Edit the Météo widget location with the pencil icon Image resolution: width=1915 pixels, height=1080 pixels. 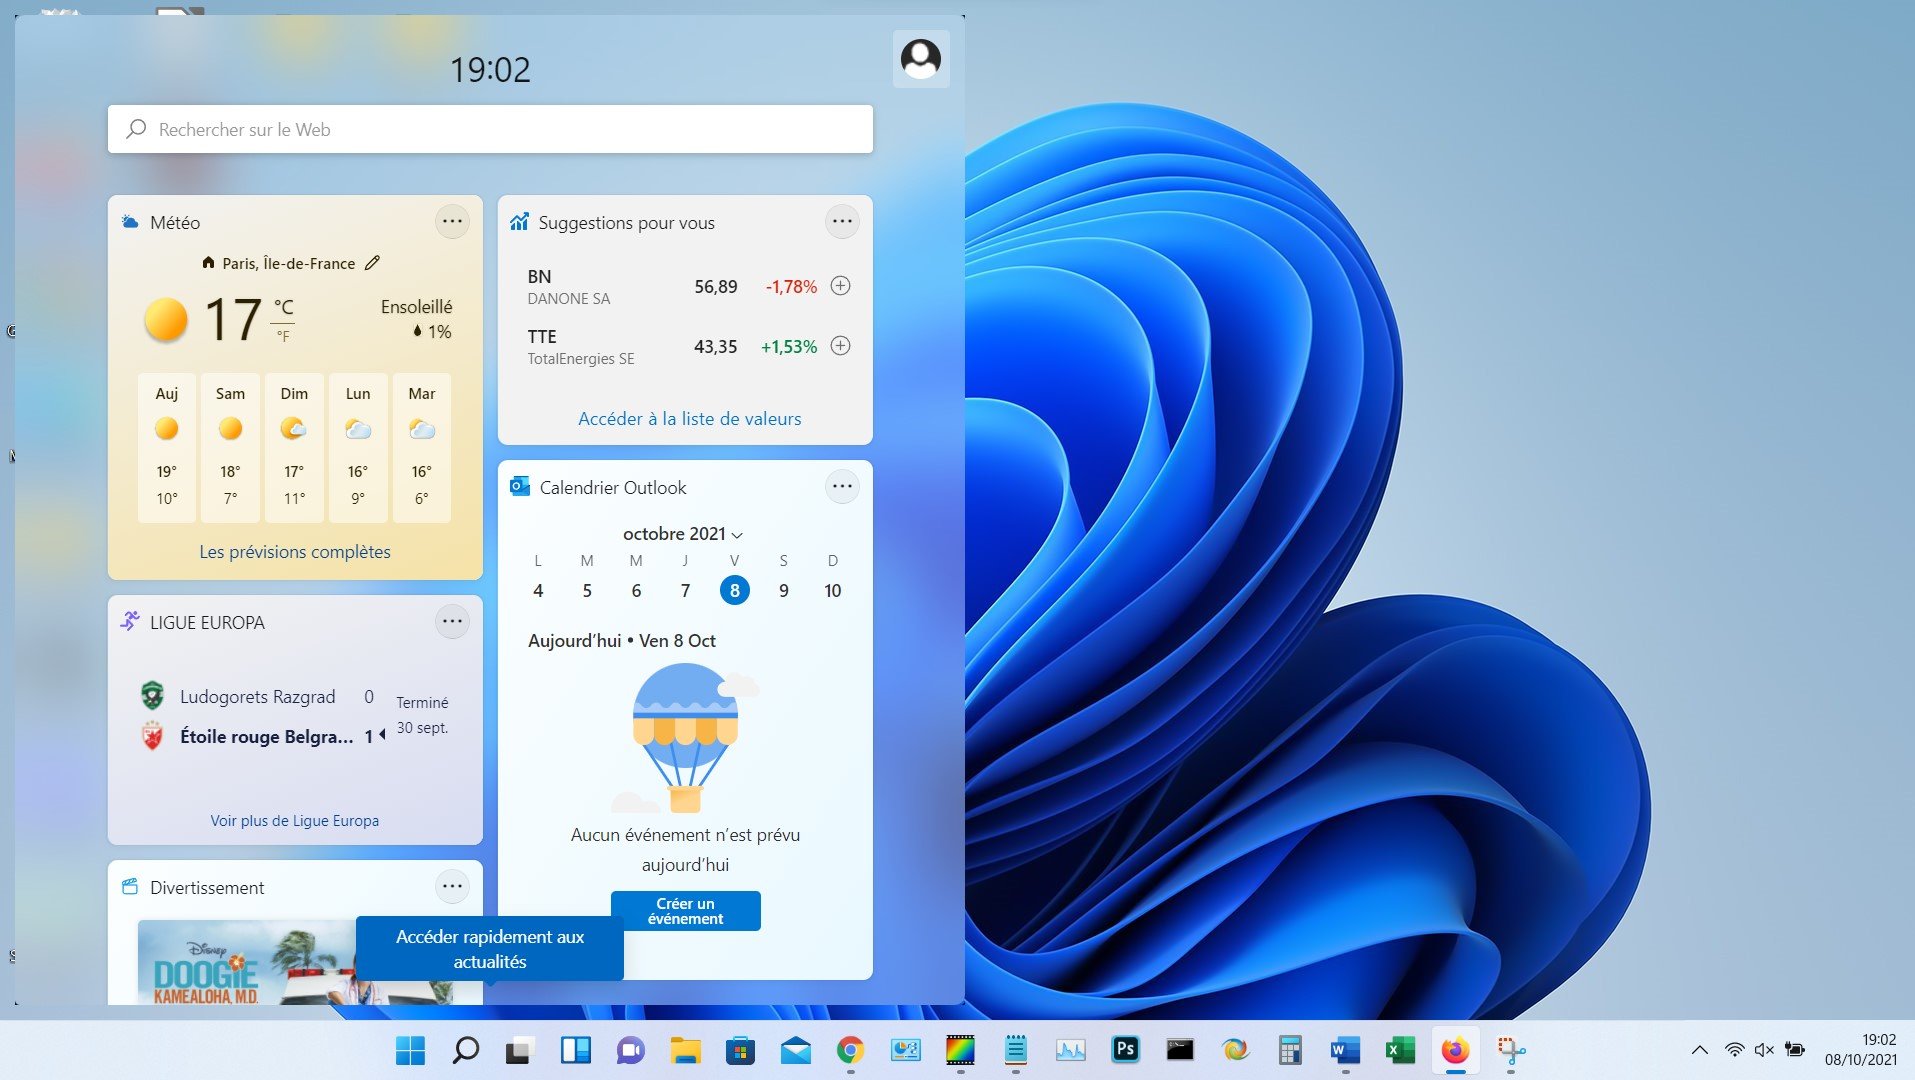(373, 263)
